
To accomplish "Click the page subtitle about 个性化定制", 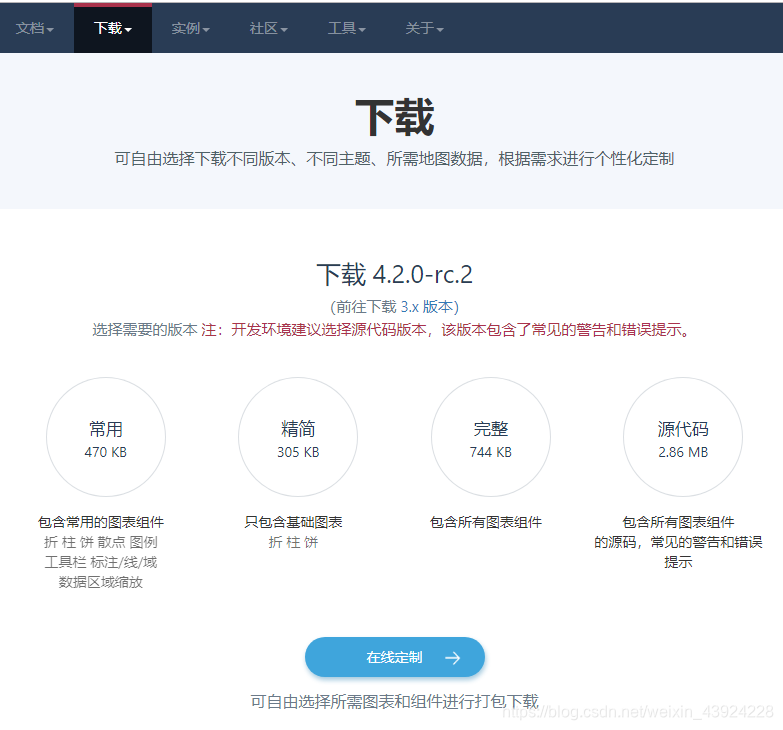I will pos(394,159).
